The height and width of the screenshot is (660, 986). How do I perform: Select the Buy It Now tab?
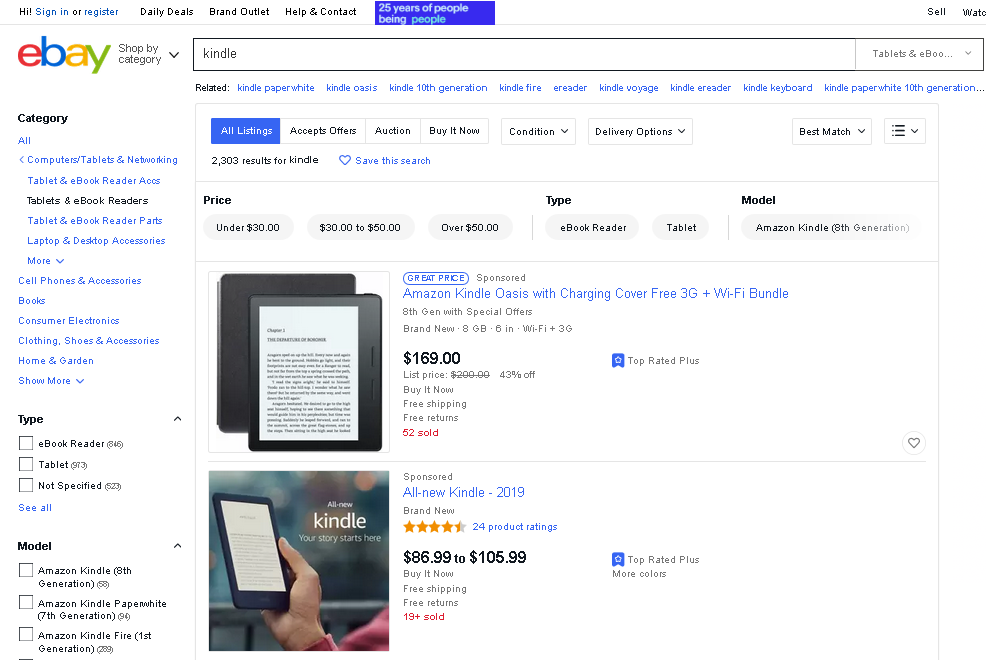click(454, 131)
